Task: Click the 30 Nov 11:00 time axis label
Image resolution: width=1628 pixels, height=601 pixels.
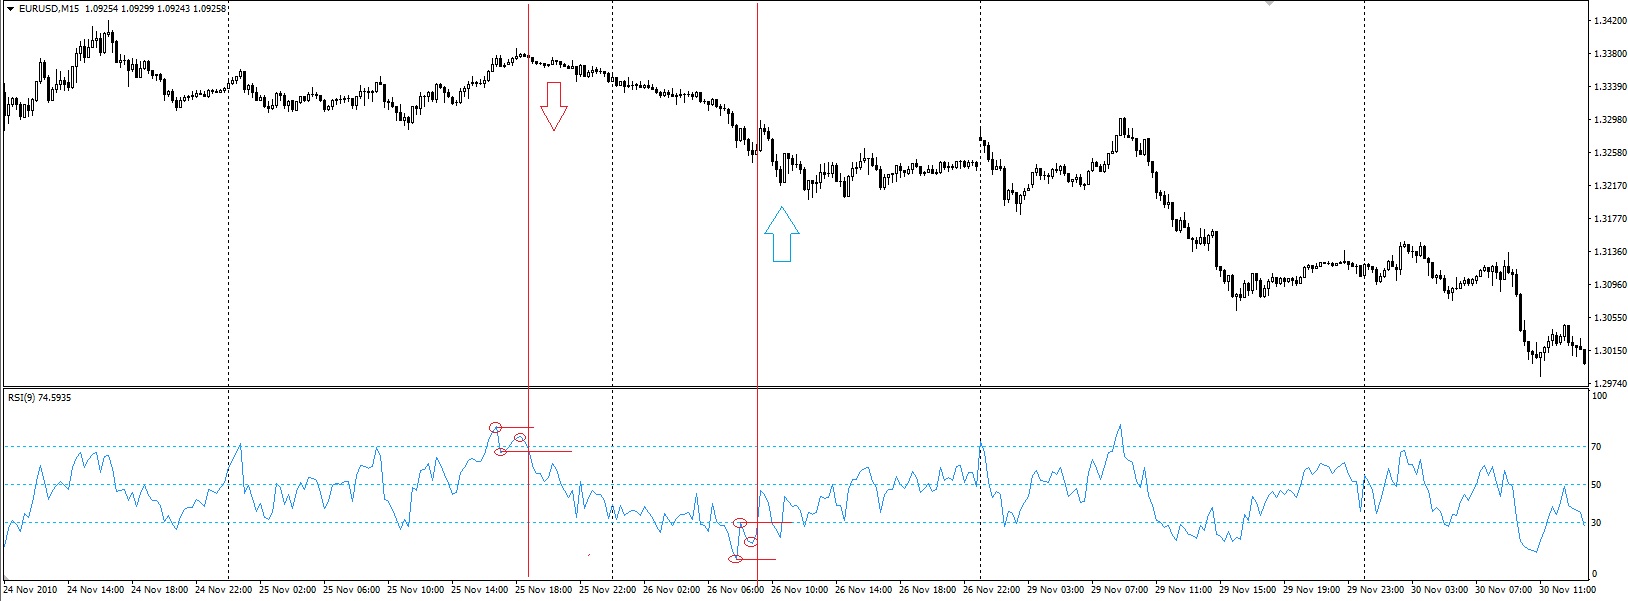Action: pyautogui.click(x=1568, y=590)
